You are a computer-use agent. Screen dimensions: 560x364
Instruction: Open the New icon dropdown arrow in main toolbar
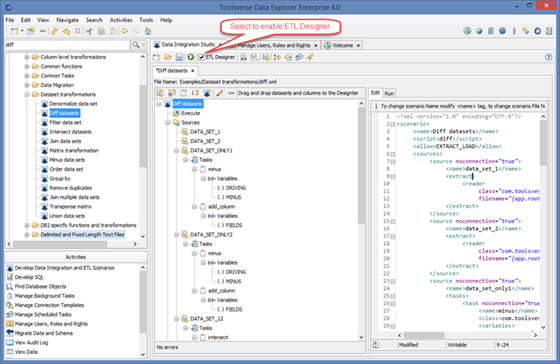[22, 31]
